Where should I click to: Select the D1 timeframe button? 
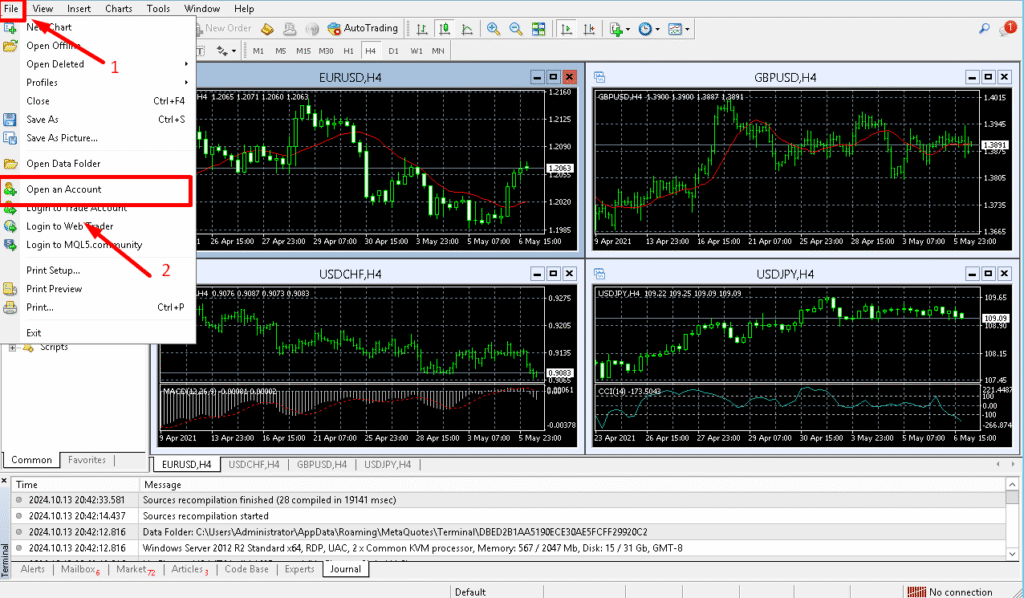click(393, 50)
